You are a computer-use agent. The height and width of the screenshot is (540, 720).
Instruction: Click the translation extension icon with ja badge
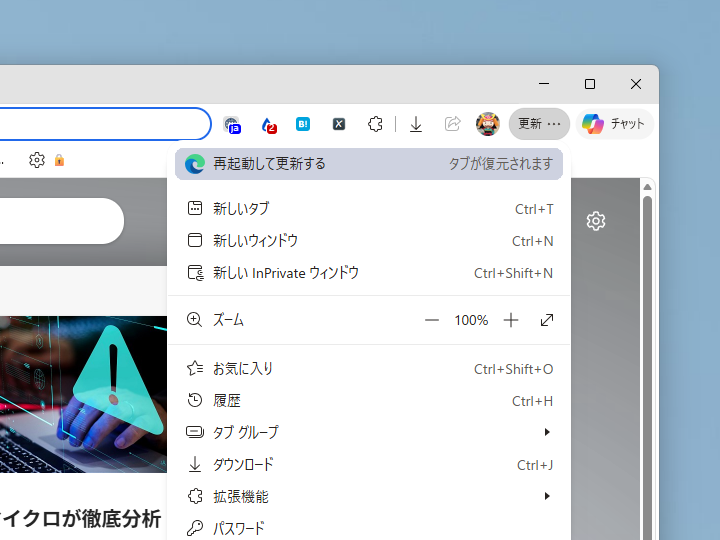coord(232,124)
